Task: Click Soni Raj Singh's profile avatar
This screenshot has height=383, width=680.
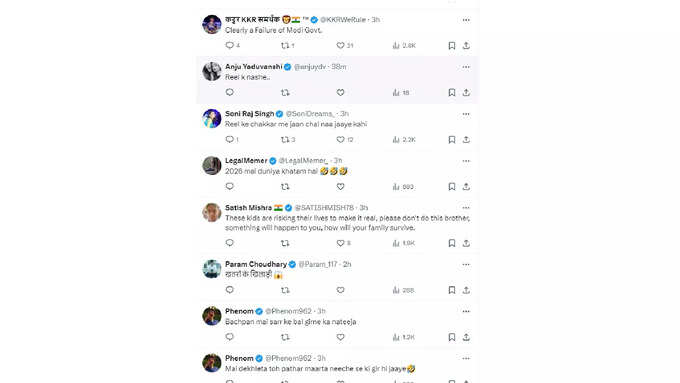Action: click(212, 118)
